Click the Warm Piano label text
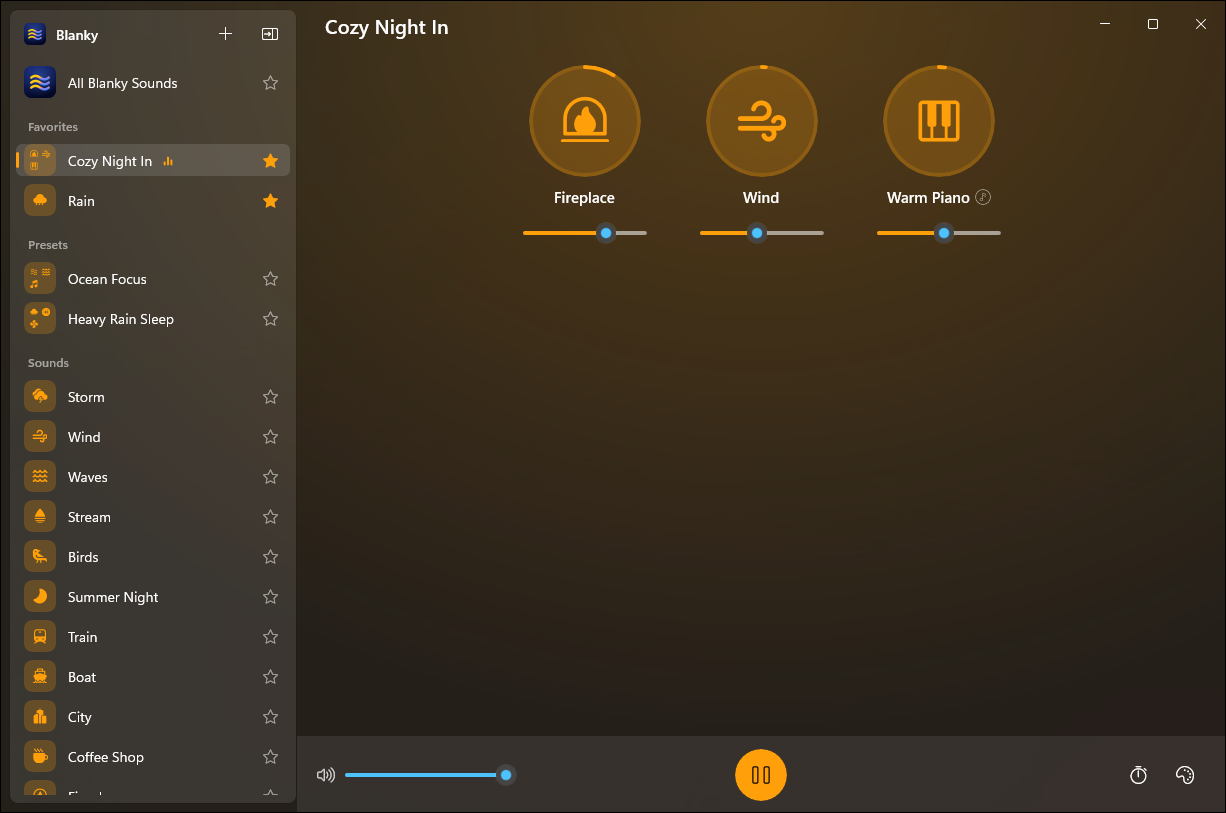The image size is (1226, 813). (928, 198)
